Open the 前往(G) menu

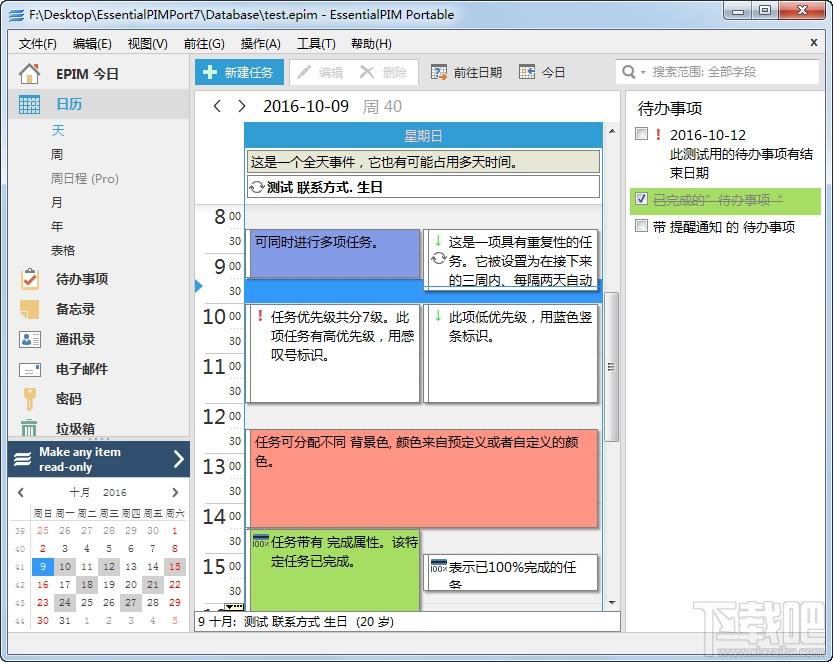(x=204, y=44)
